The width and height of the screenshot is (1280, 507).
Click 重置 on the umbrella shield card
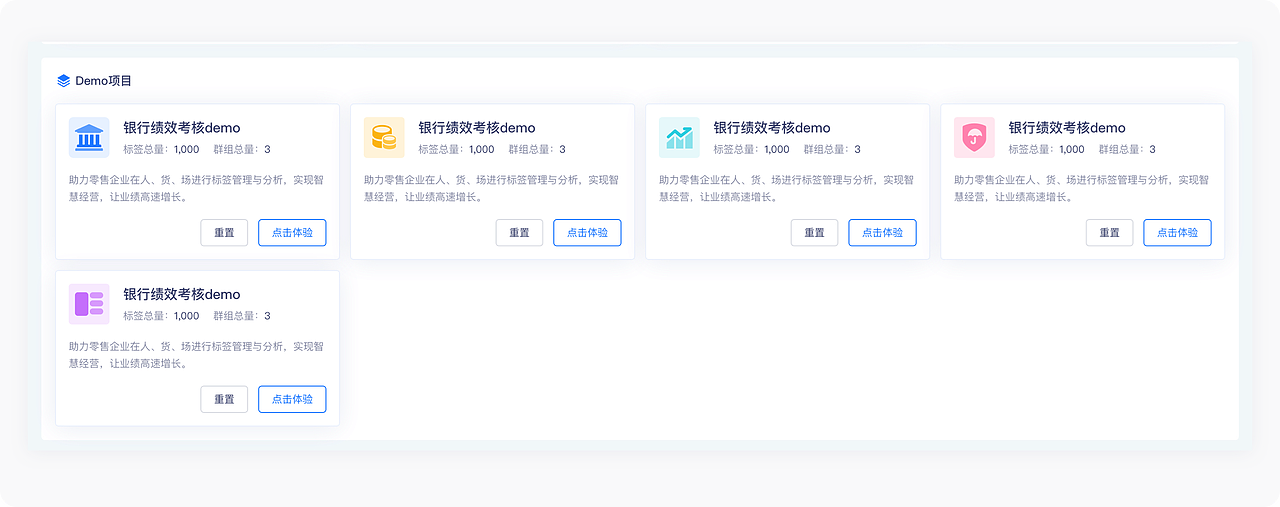coord(1109,233)
